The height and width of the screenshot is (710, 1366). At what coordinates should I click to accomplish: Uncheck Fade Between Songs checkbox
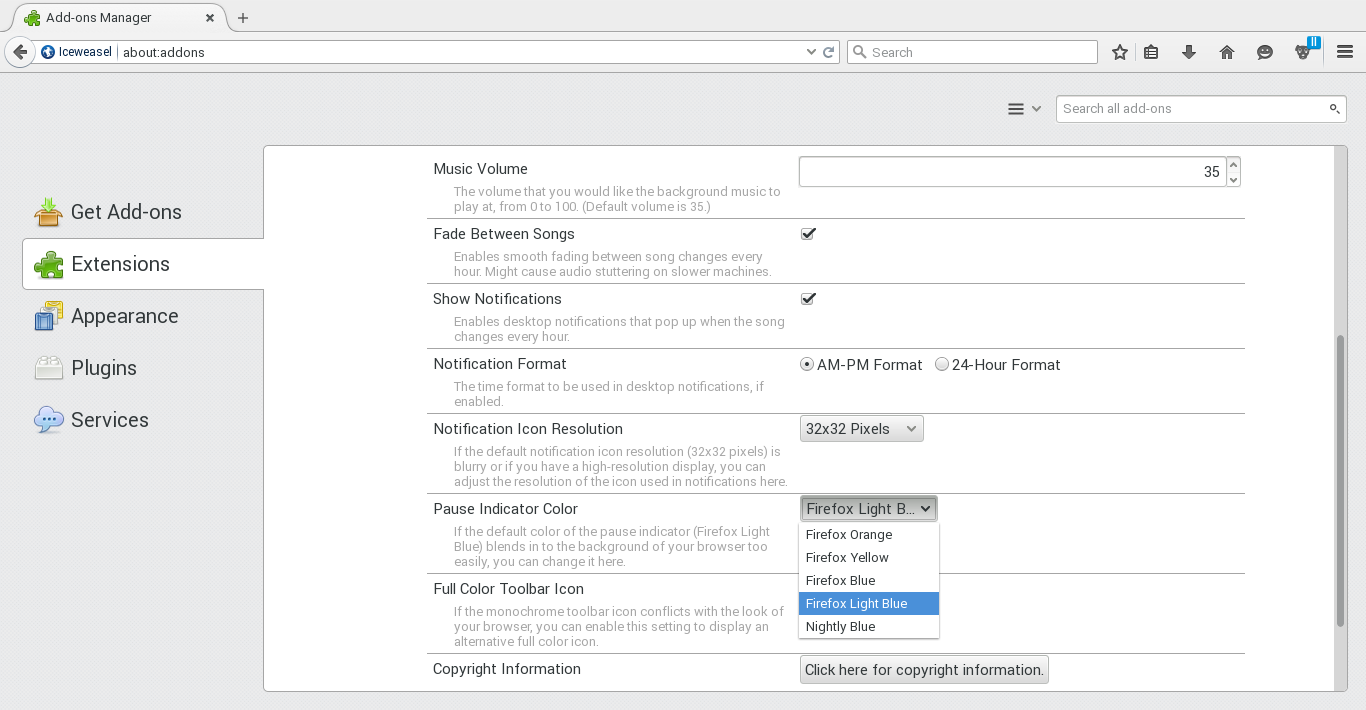tap(808, 234)
